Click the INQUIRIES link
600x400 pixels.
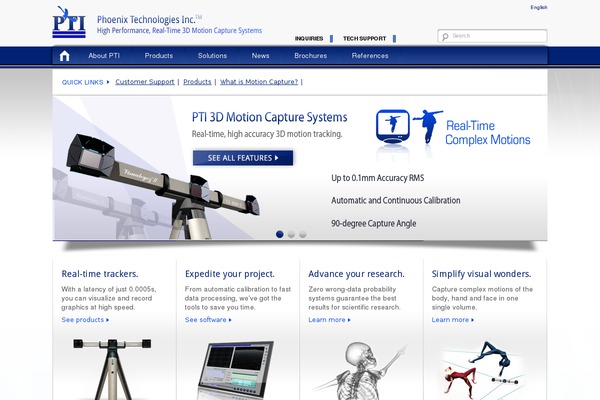[x=309, y=39]
